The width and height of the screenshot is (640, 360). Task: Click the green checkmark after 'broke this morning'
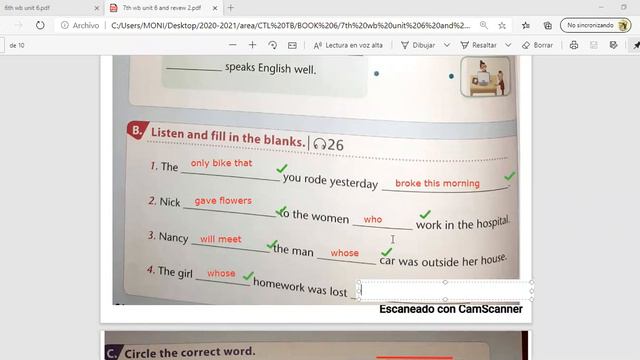(x=509, y=176)
